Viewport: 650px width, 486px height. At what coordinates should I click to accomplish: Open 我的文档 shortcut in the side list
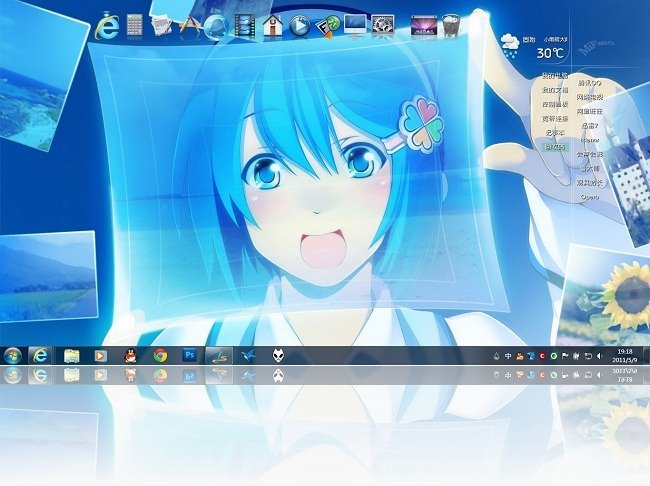555,90
